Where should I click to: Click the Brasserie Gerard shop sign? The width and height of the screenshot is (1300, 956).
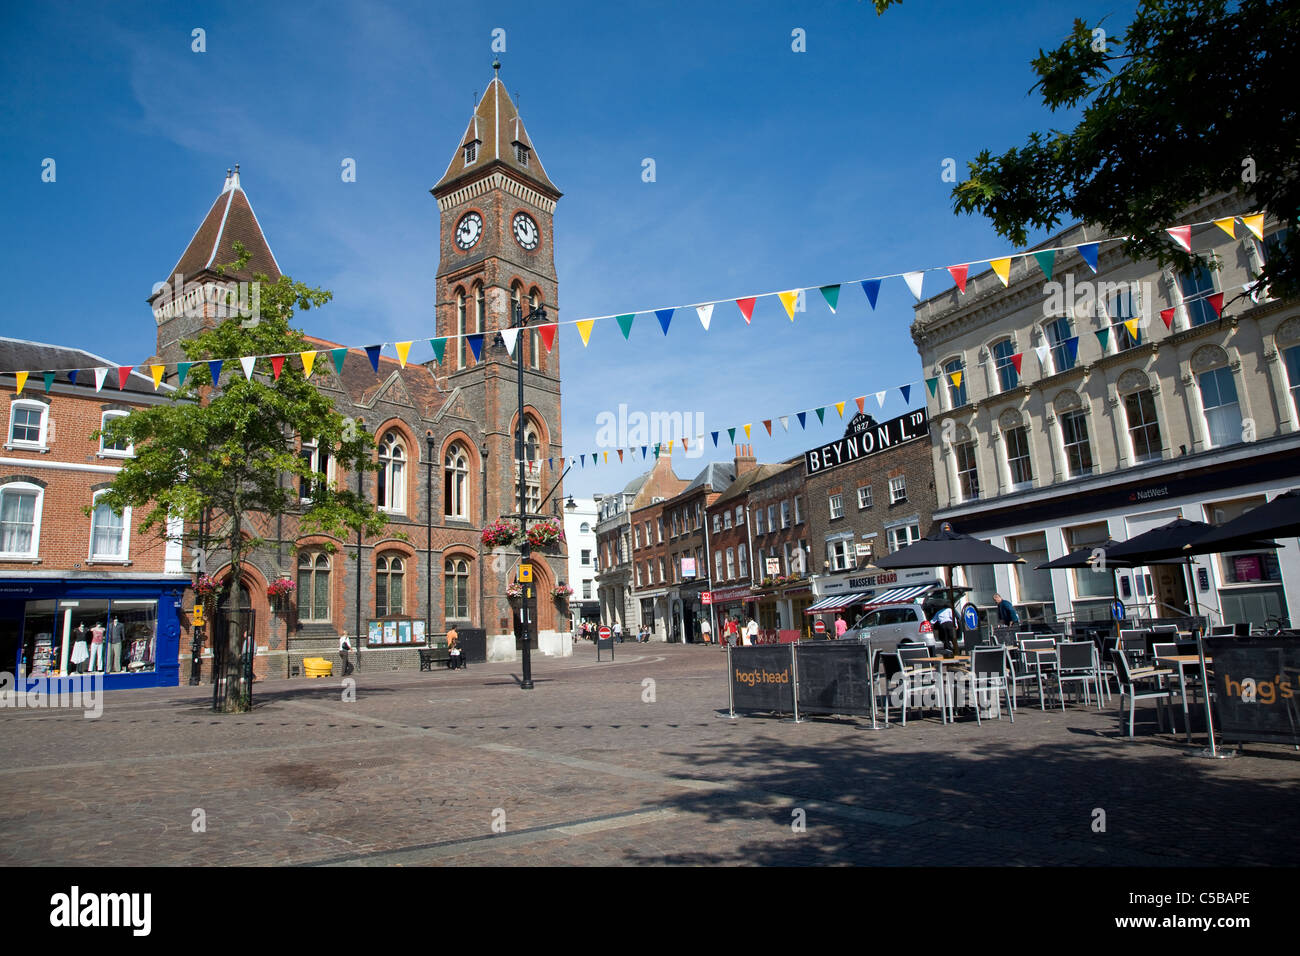(x=873, y=582)
